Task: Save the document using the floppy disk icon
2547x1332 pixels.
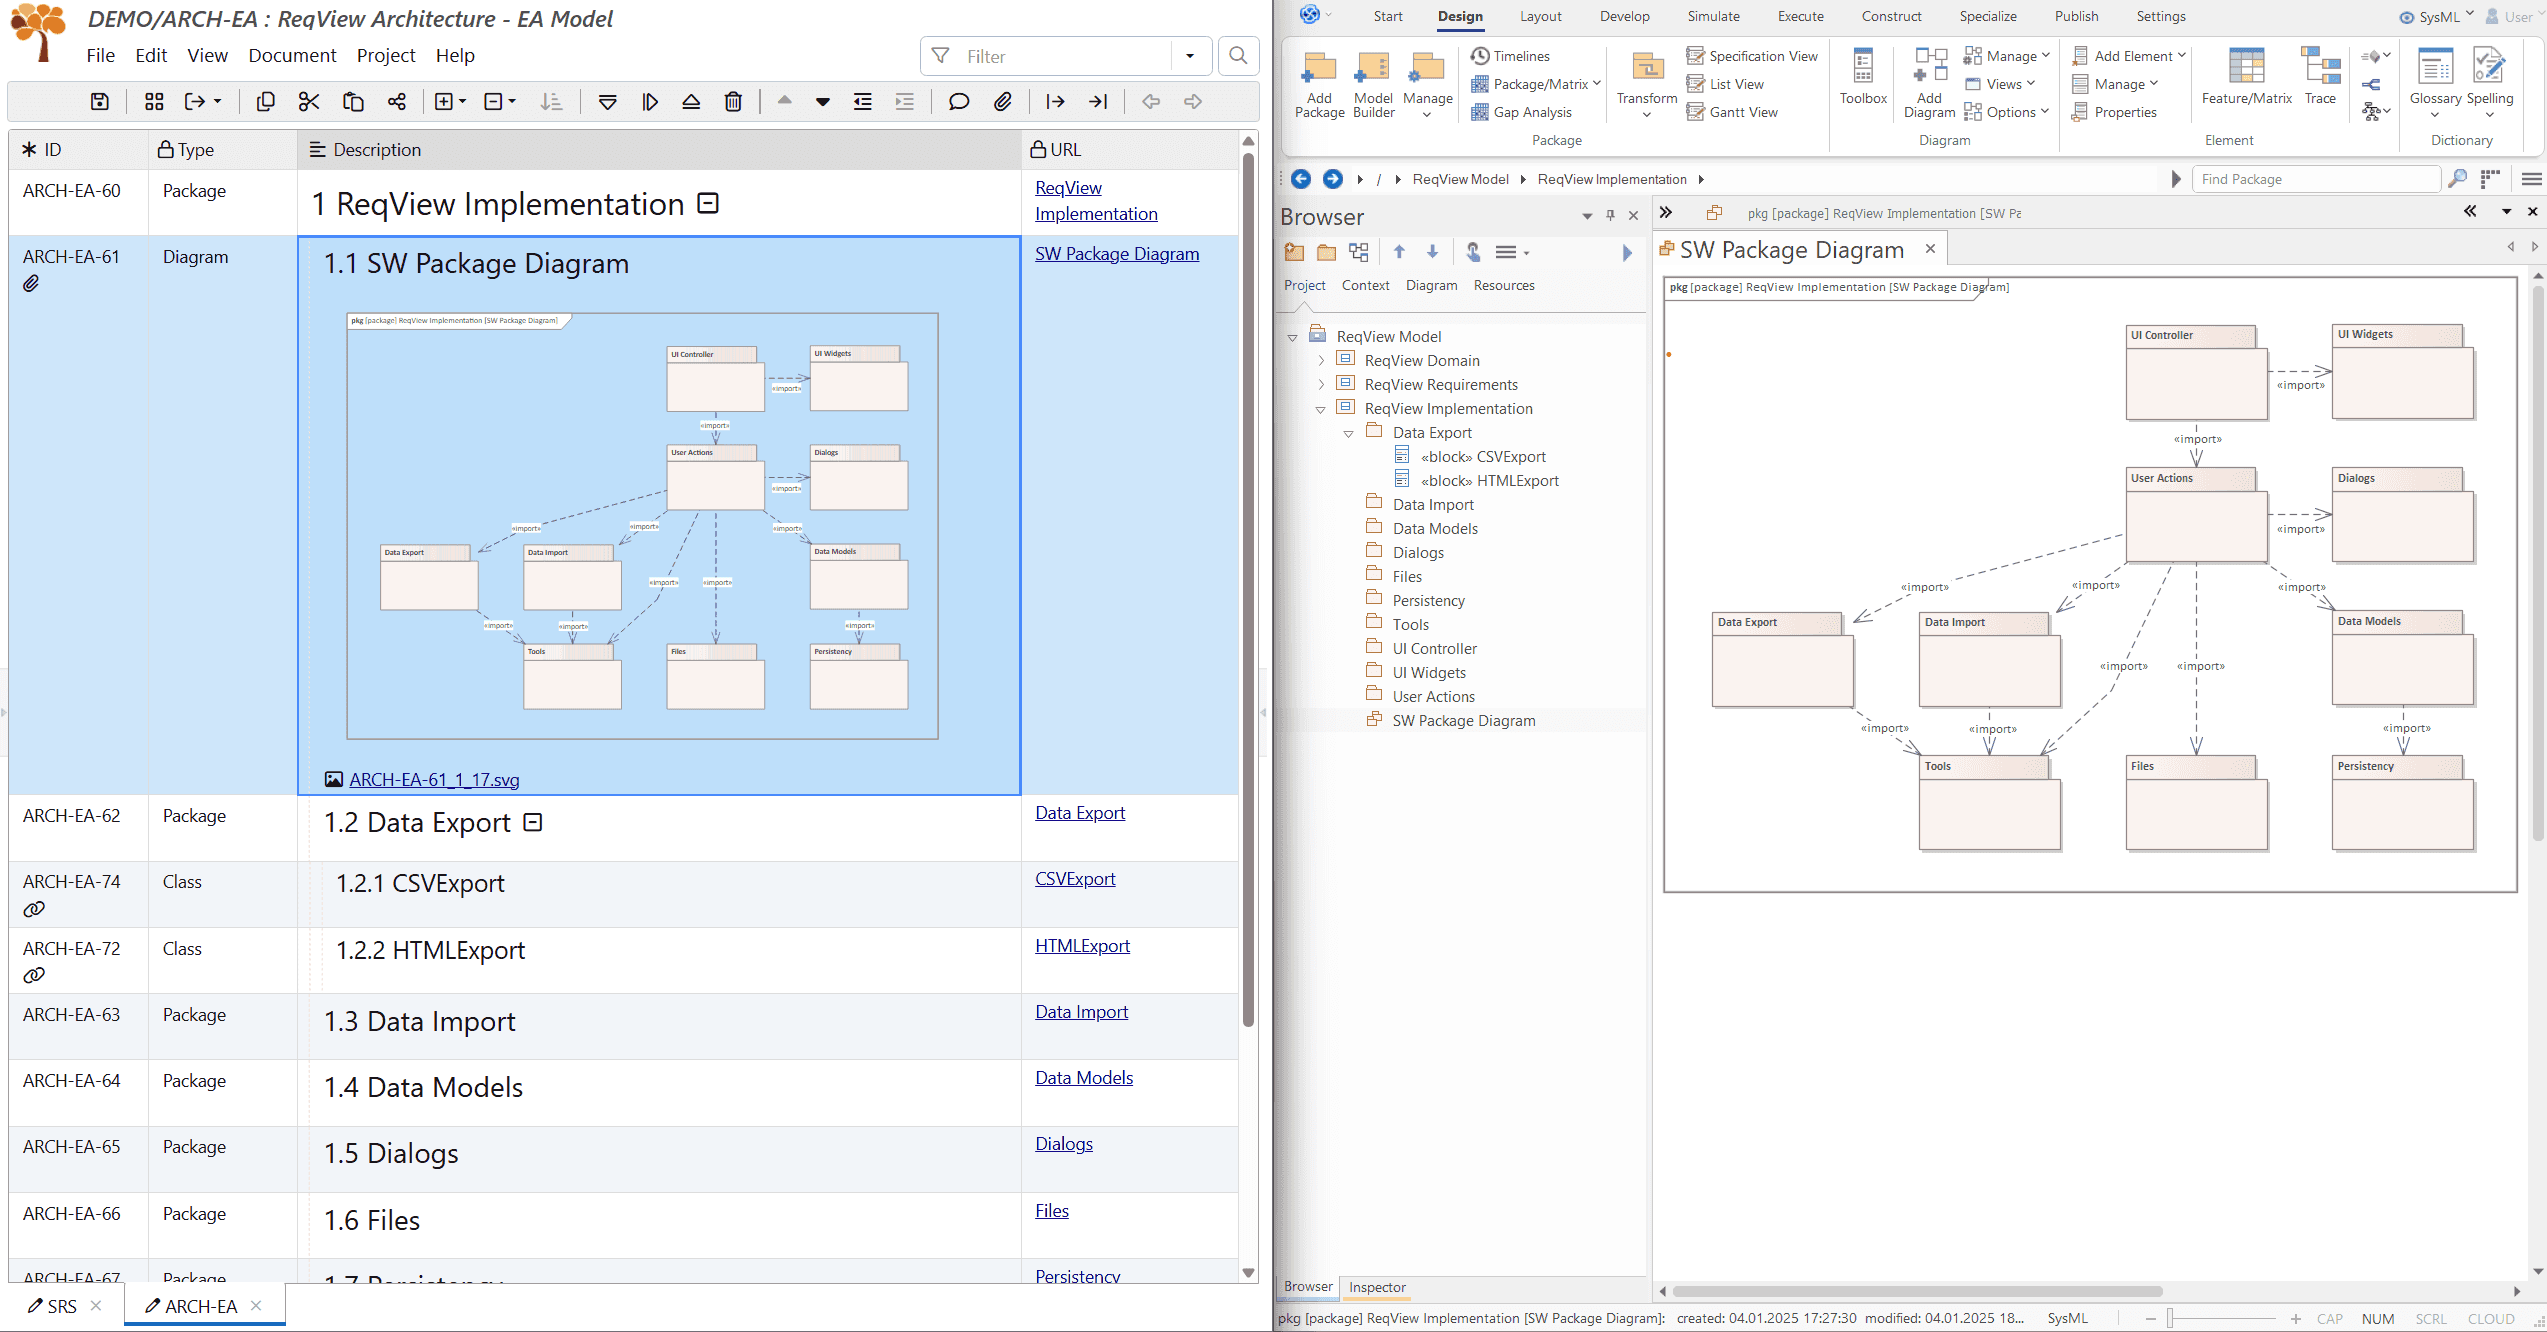Action: coord(98,101)
